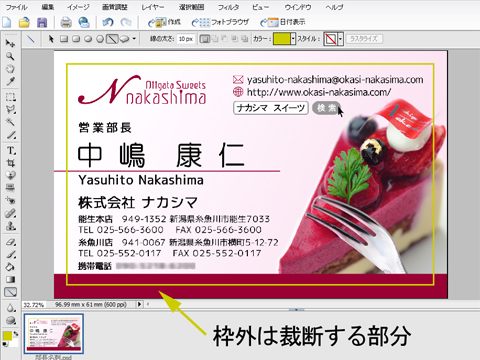The image size is (480, 360).
Task: Select the Crop tool
Action: coord(10,163)
